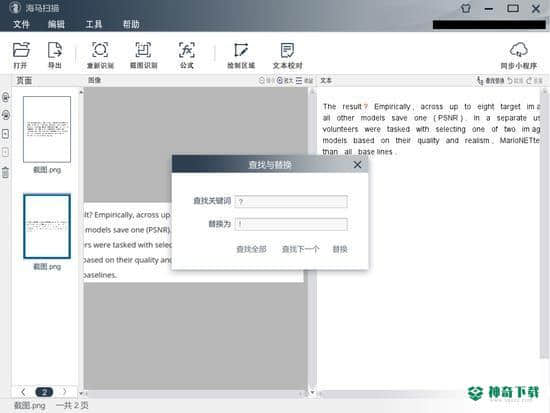Click the page number 2 indicator
The image size is (550, 413).
[44, 392]
